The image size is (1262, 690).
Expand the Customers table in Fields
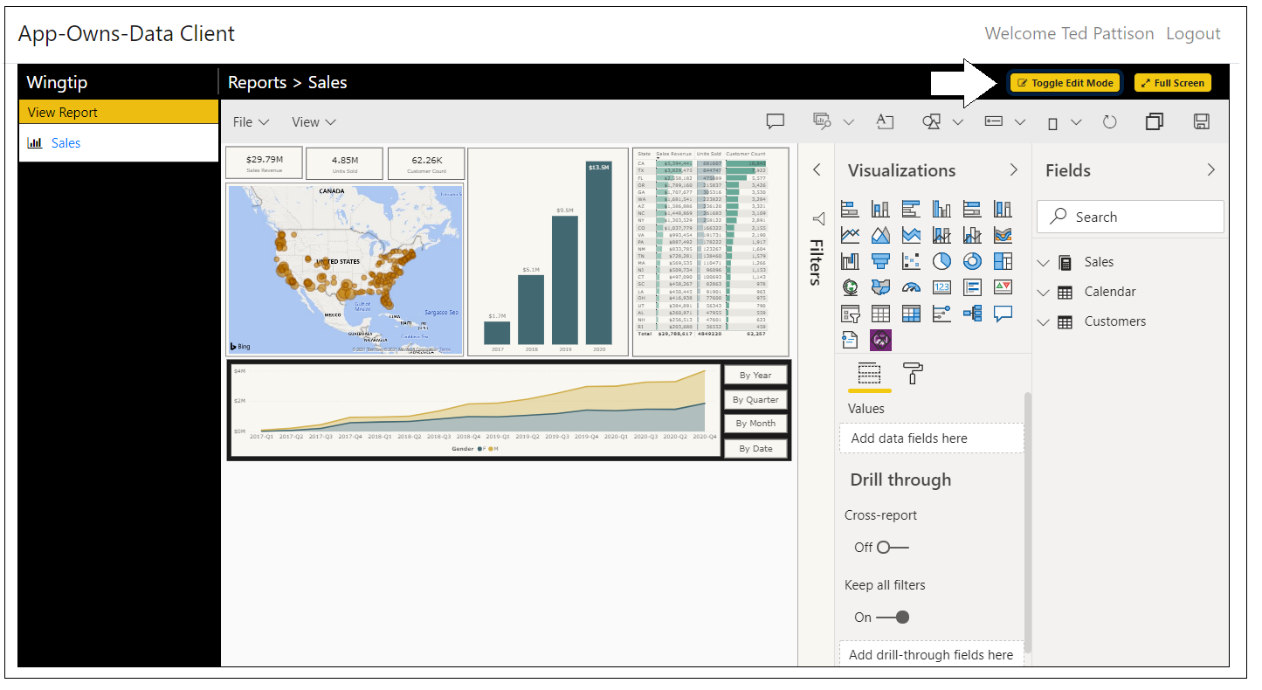coord(1044,322)
